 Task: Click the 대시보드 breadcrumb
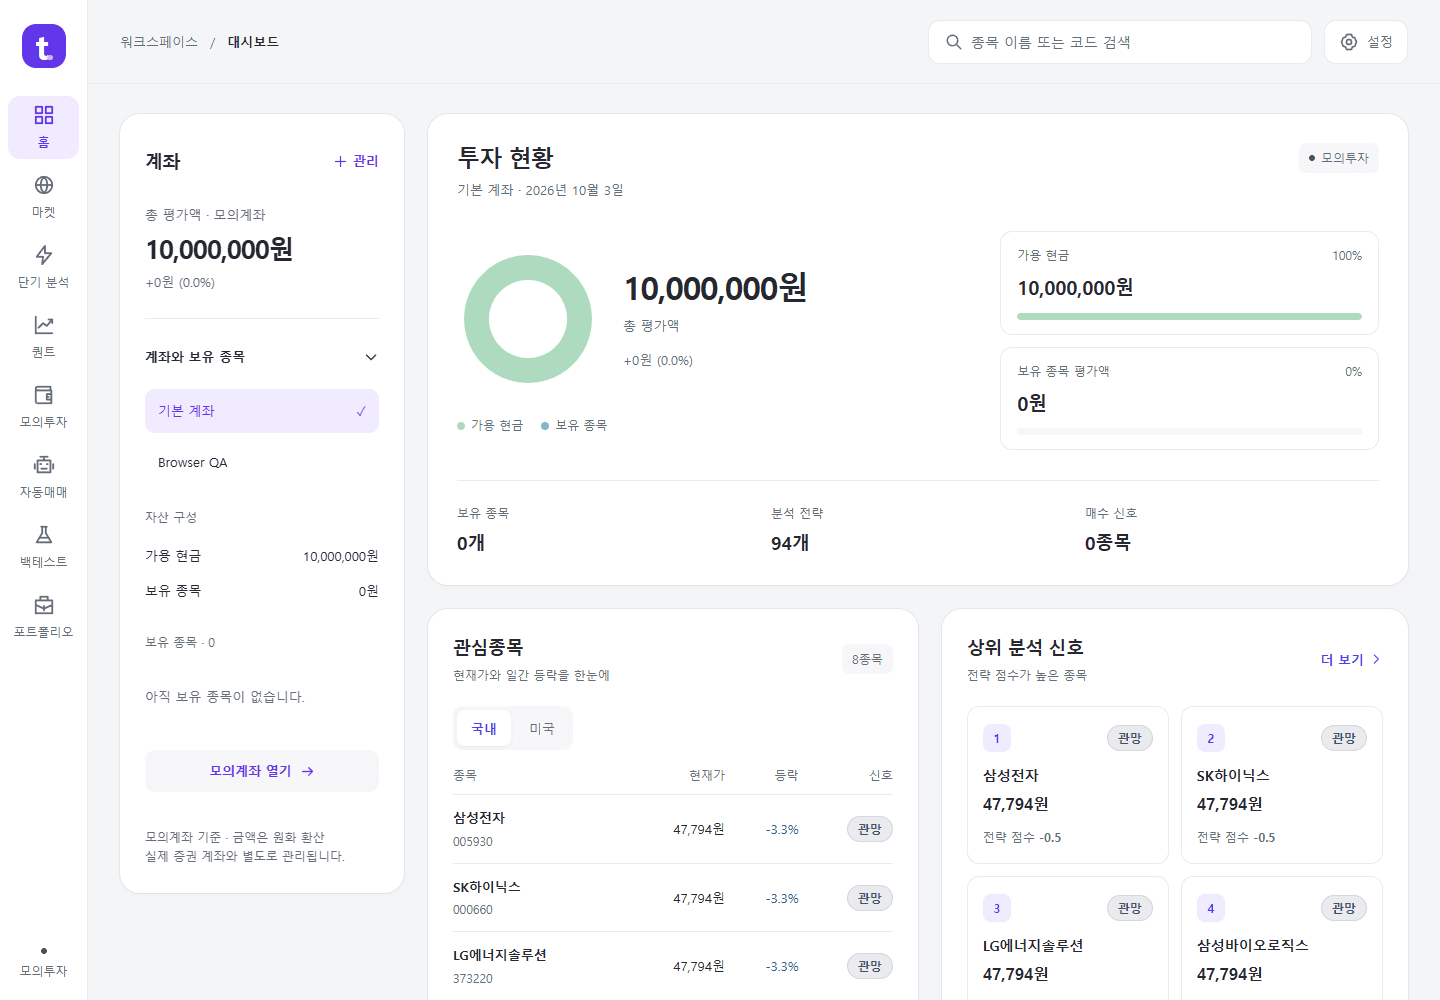tap(253, 42)
